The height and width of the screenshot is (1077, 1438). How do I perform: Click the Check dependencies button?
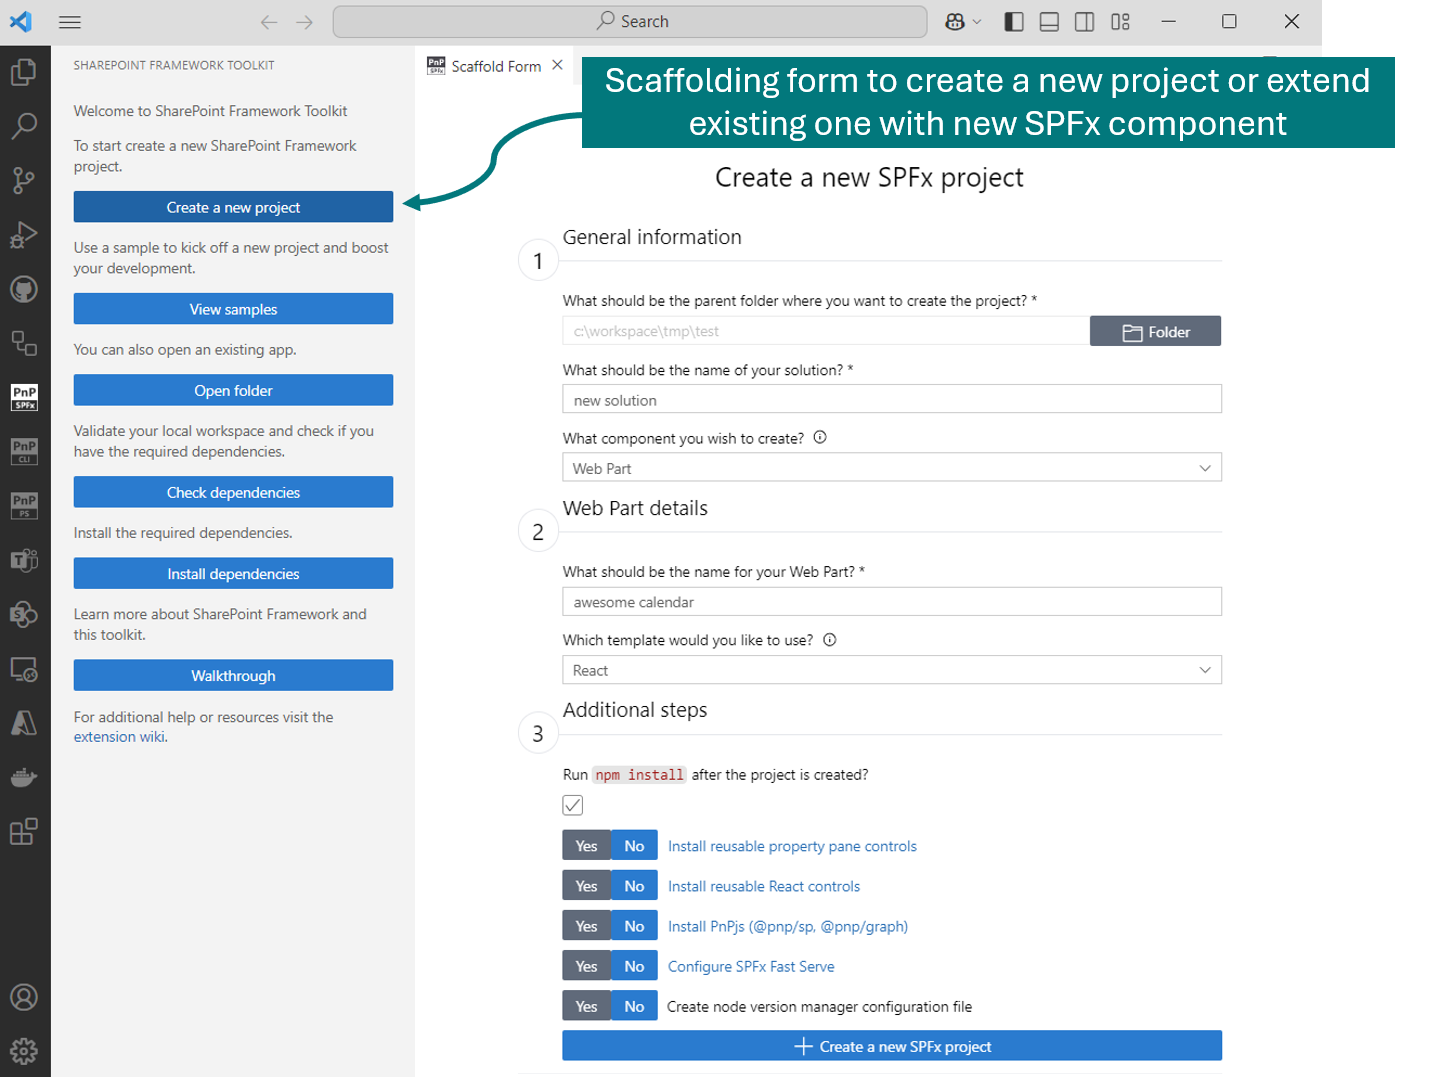233,492
